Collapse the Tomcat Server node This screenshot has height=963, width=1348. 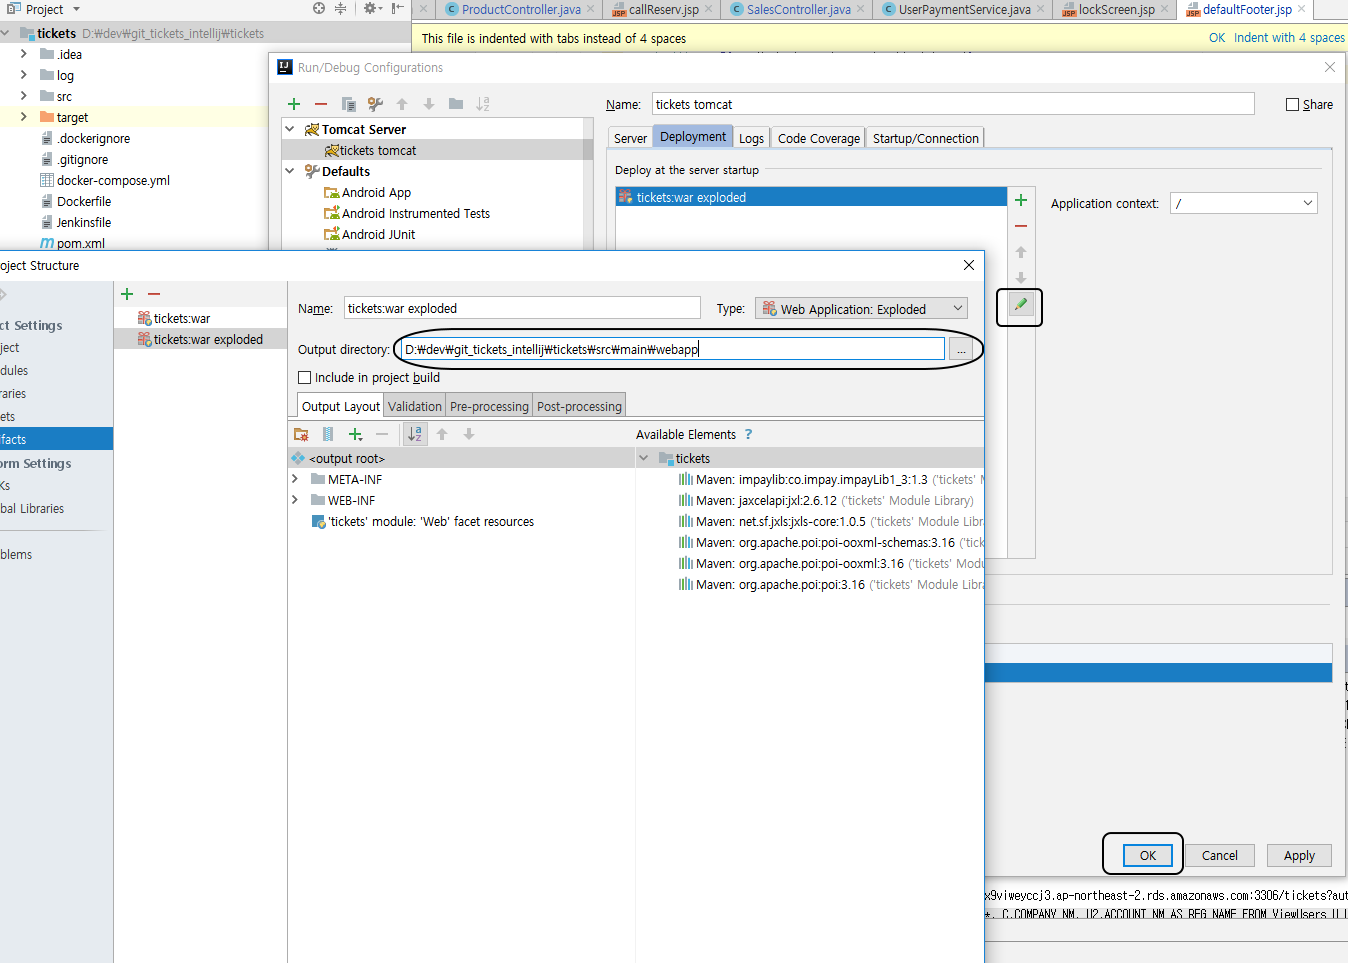290,129
